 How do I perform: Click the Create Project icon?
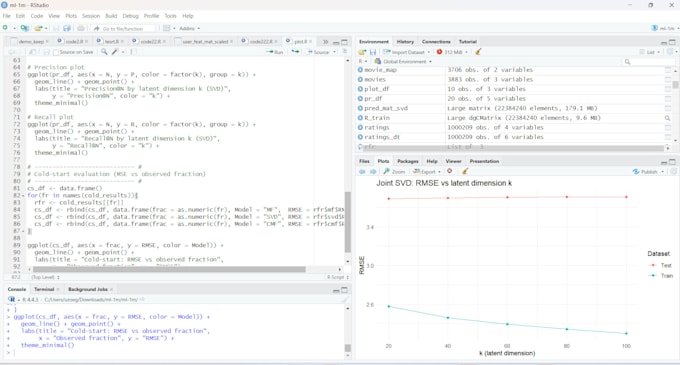pyautogui.click(x=25, y=28)
